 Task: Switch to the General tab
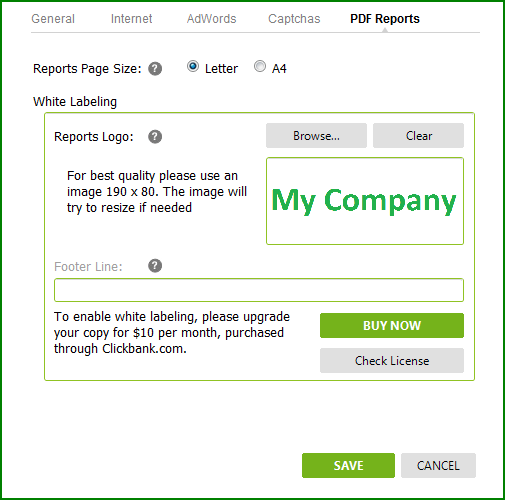point(53,19)
